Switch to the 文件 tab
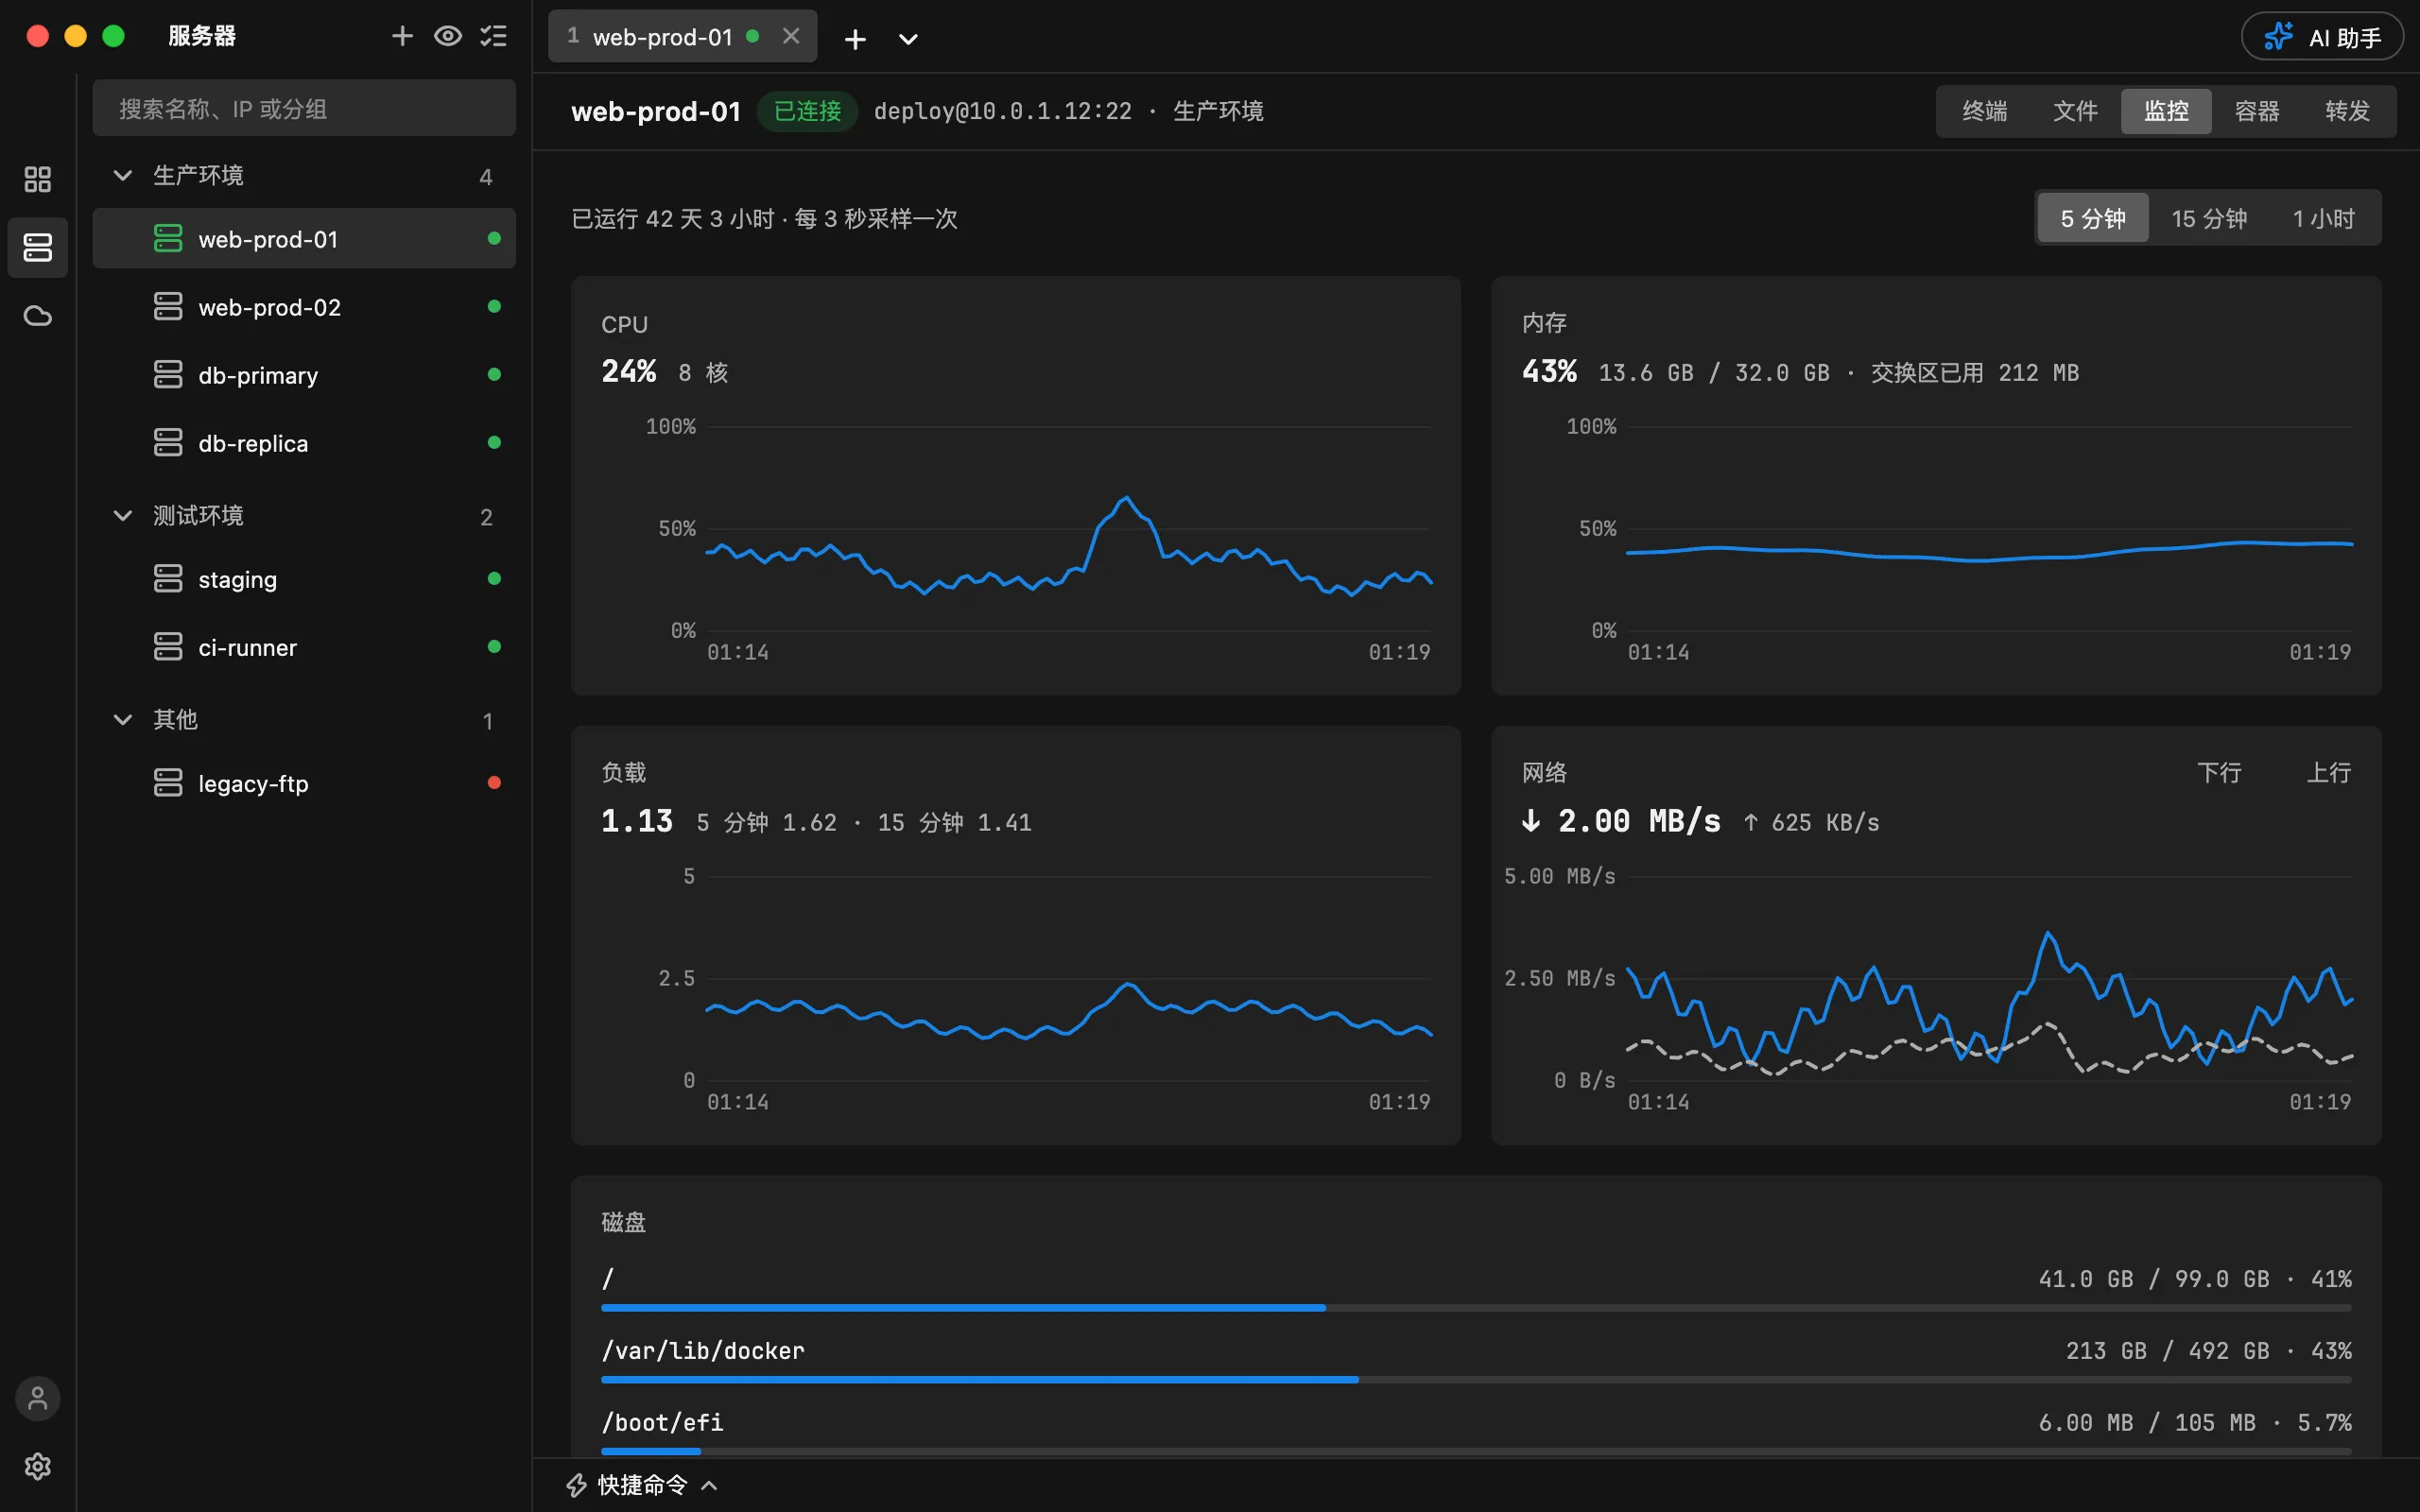The width and height of the screenshot is (2420, 1512). (x=2075, y=111)
